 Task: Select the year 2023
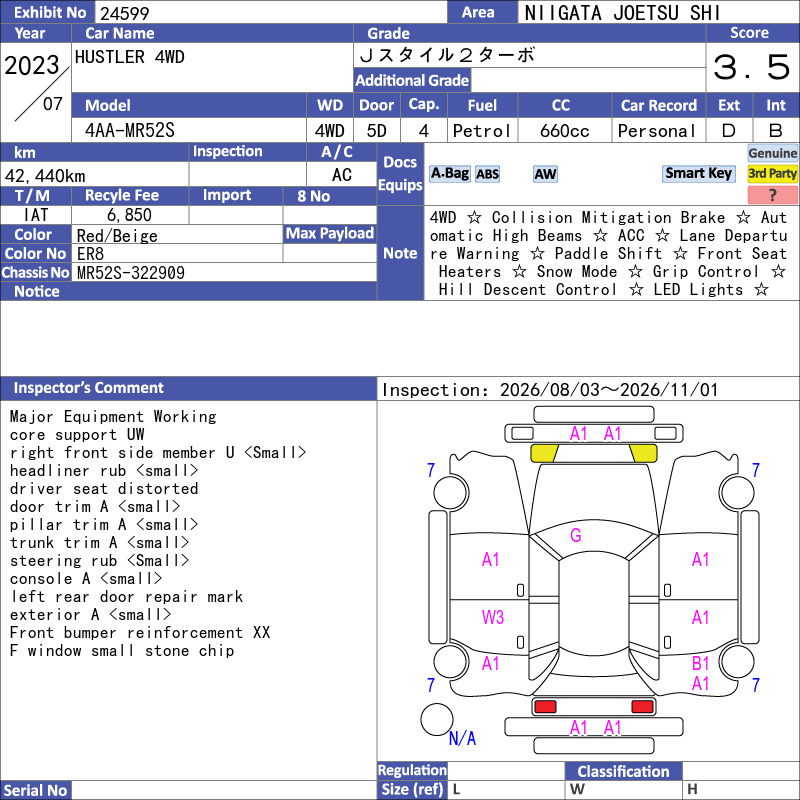tap(32, 66)
